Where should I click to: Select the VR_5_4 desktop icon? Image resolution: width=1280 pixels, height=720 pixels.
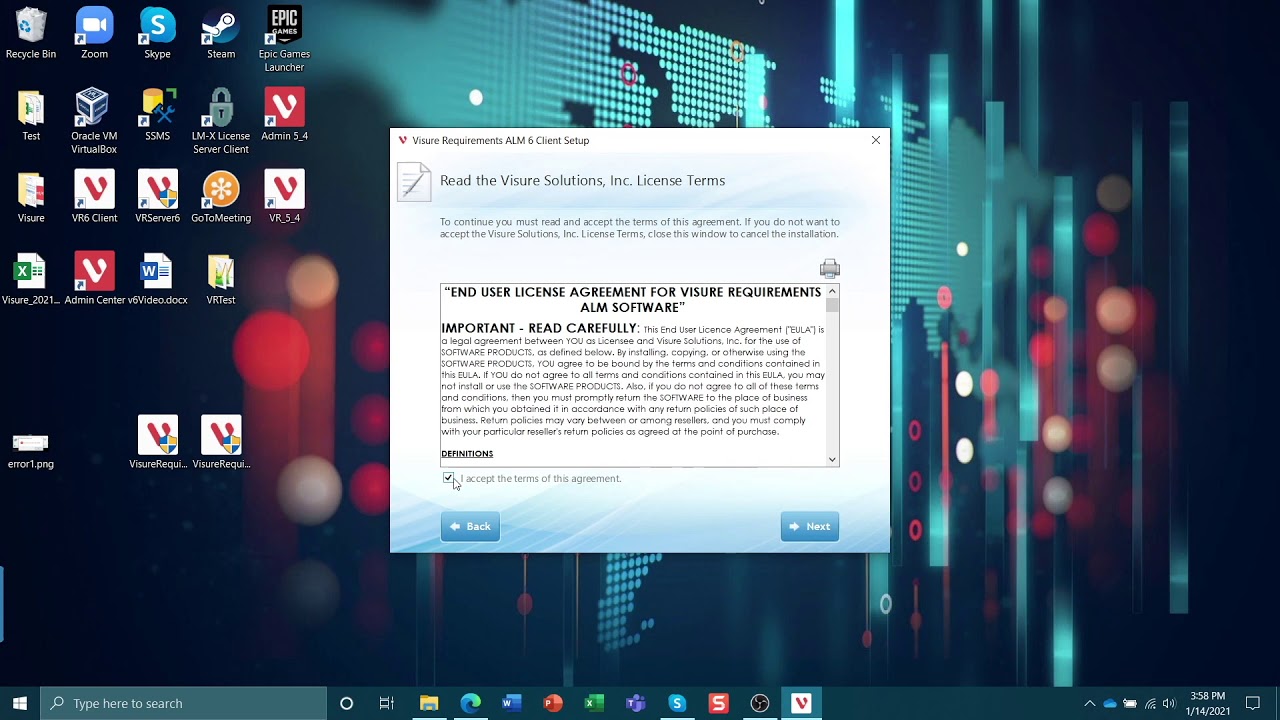tap(284, 197)
